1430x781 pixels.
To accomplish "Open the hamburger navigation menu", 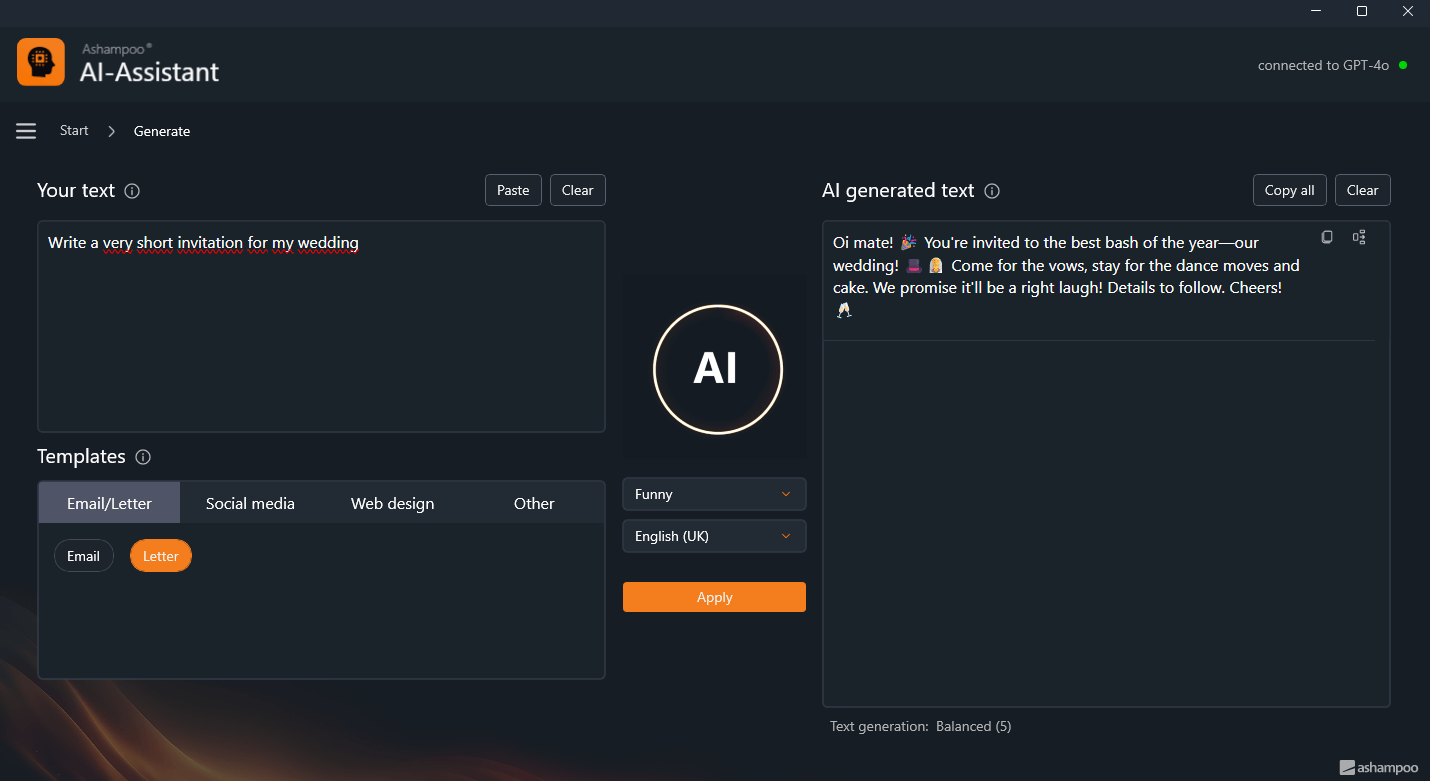I will pos(26,131).
